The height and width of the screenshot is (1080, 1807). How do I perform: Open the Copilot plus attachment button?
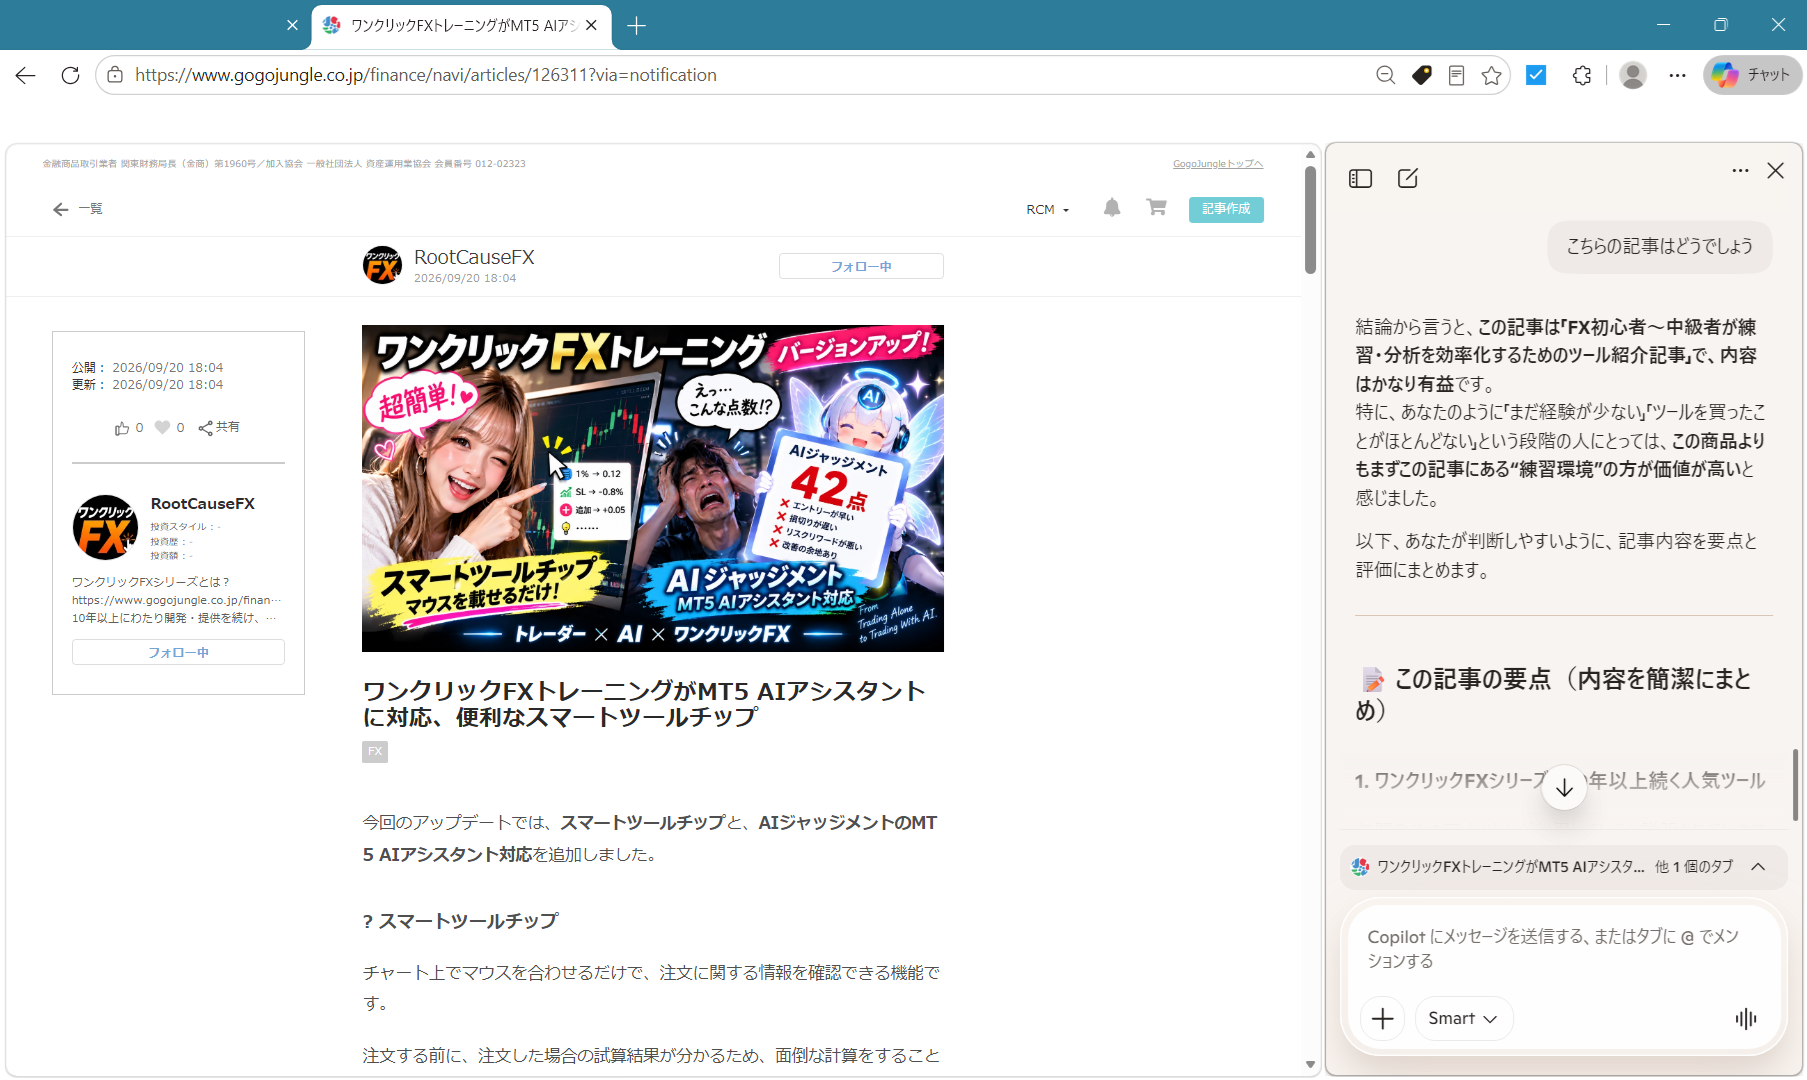(1383, 1018)
